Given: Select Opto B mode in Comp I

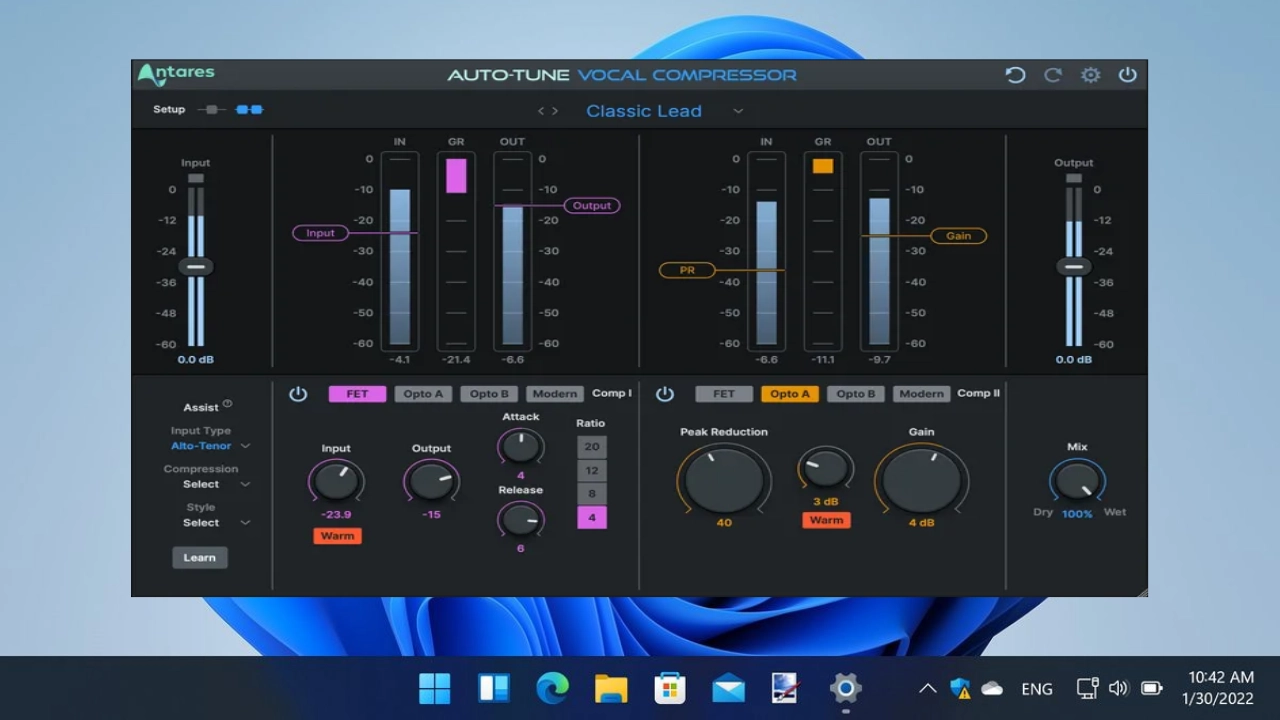Looking at the screenshot, I should coord(489,394).
